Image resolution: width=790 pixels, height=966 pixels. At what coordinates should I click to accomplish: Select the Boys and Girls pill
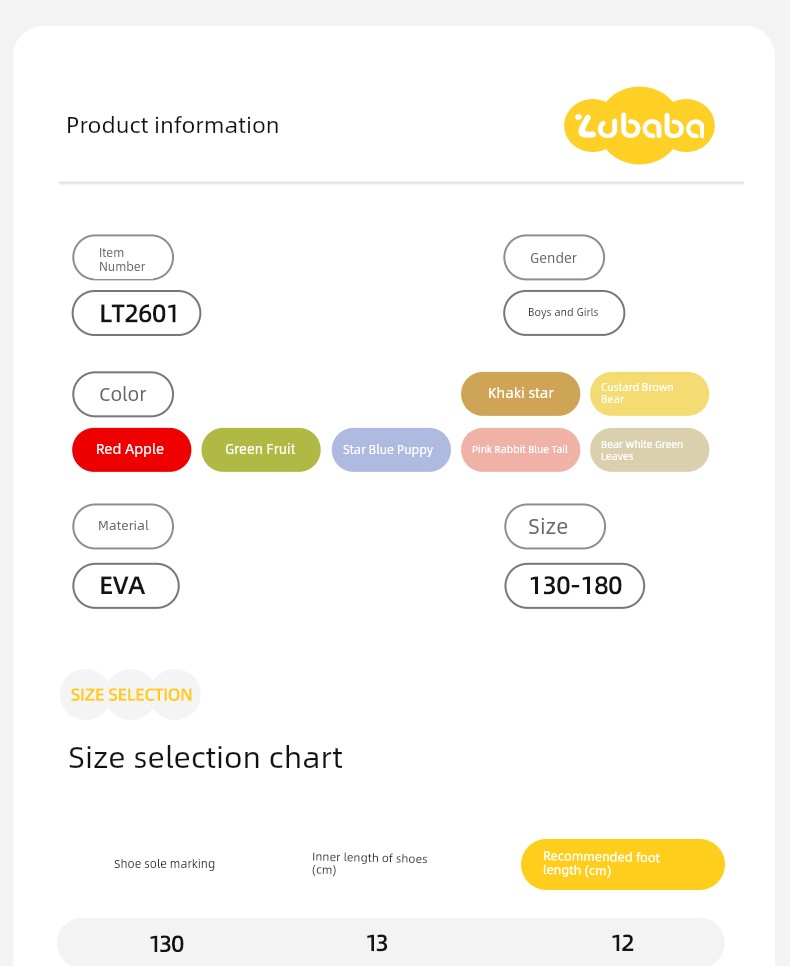point(564,313)
